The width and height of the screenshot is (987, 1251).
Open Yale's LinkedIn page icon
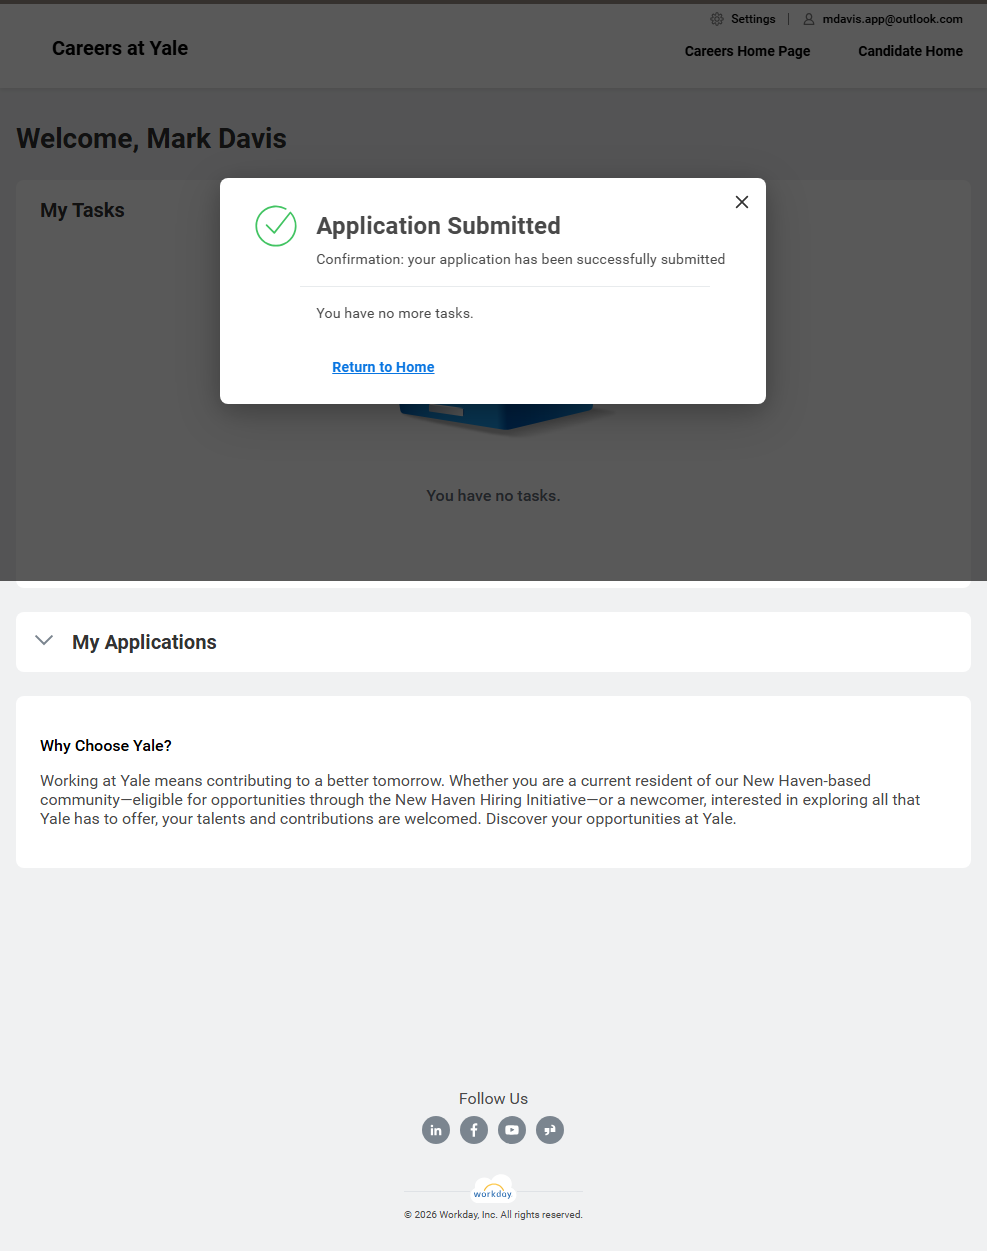(x=436, y=1130)
